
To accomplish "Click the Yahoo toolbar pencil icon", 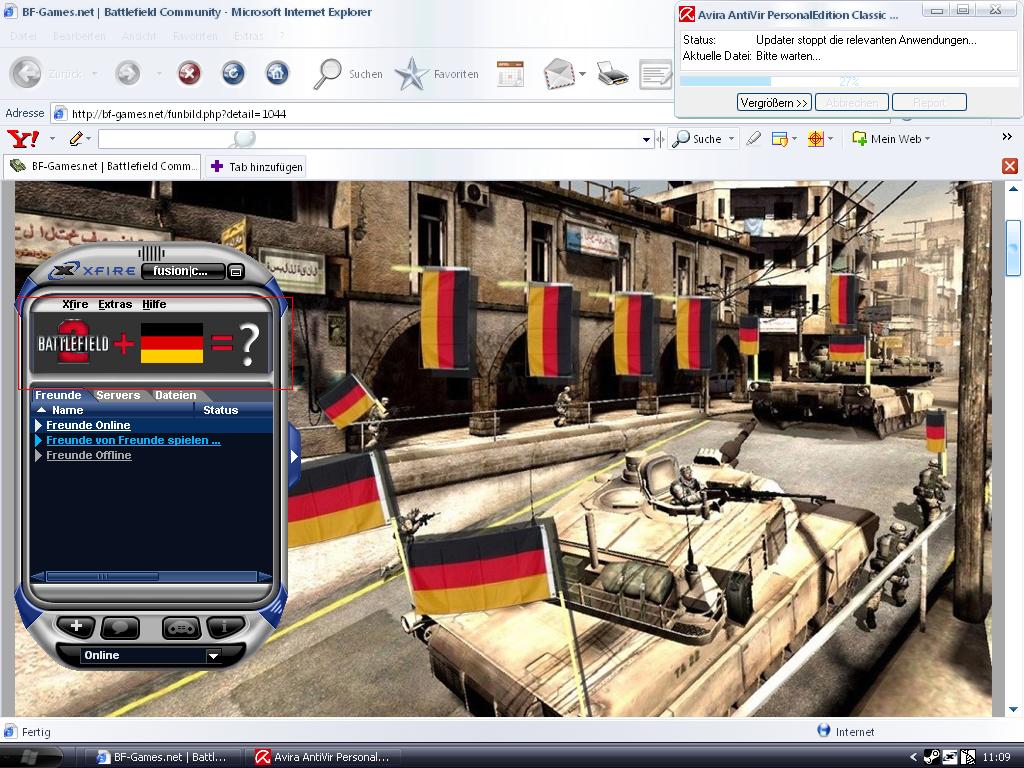I will click(76, 138).
